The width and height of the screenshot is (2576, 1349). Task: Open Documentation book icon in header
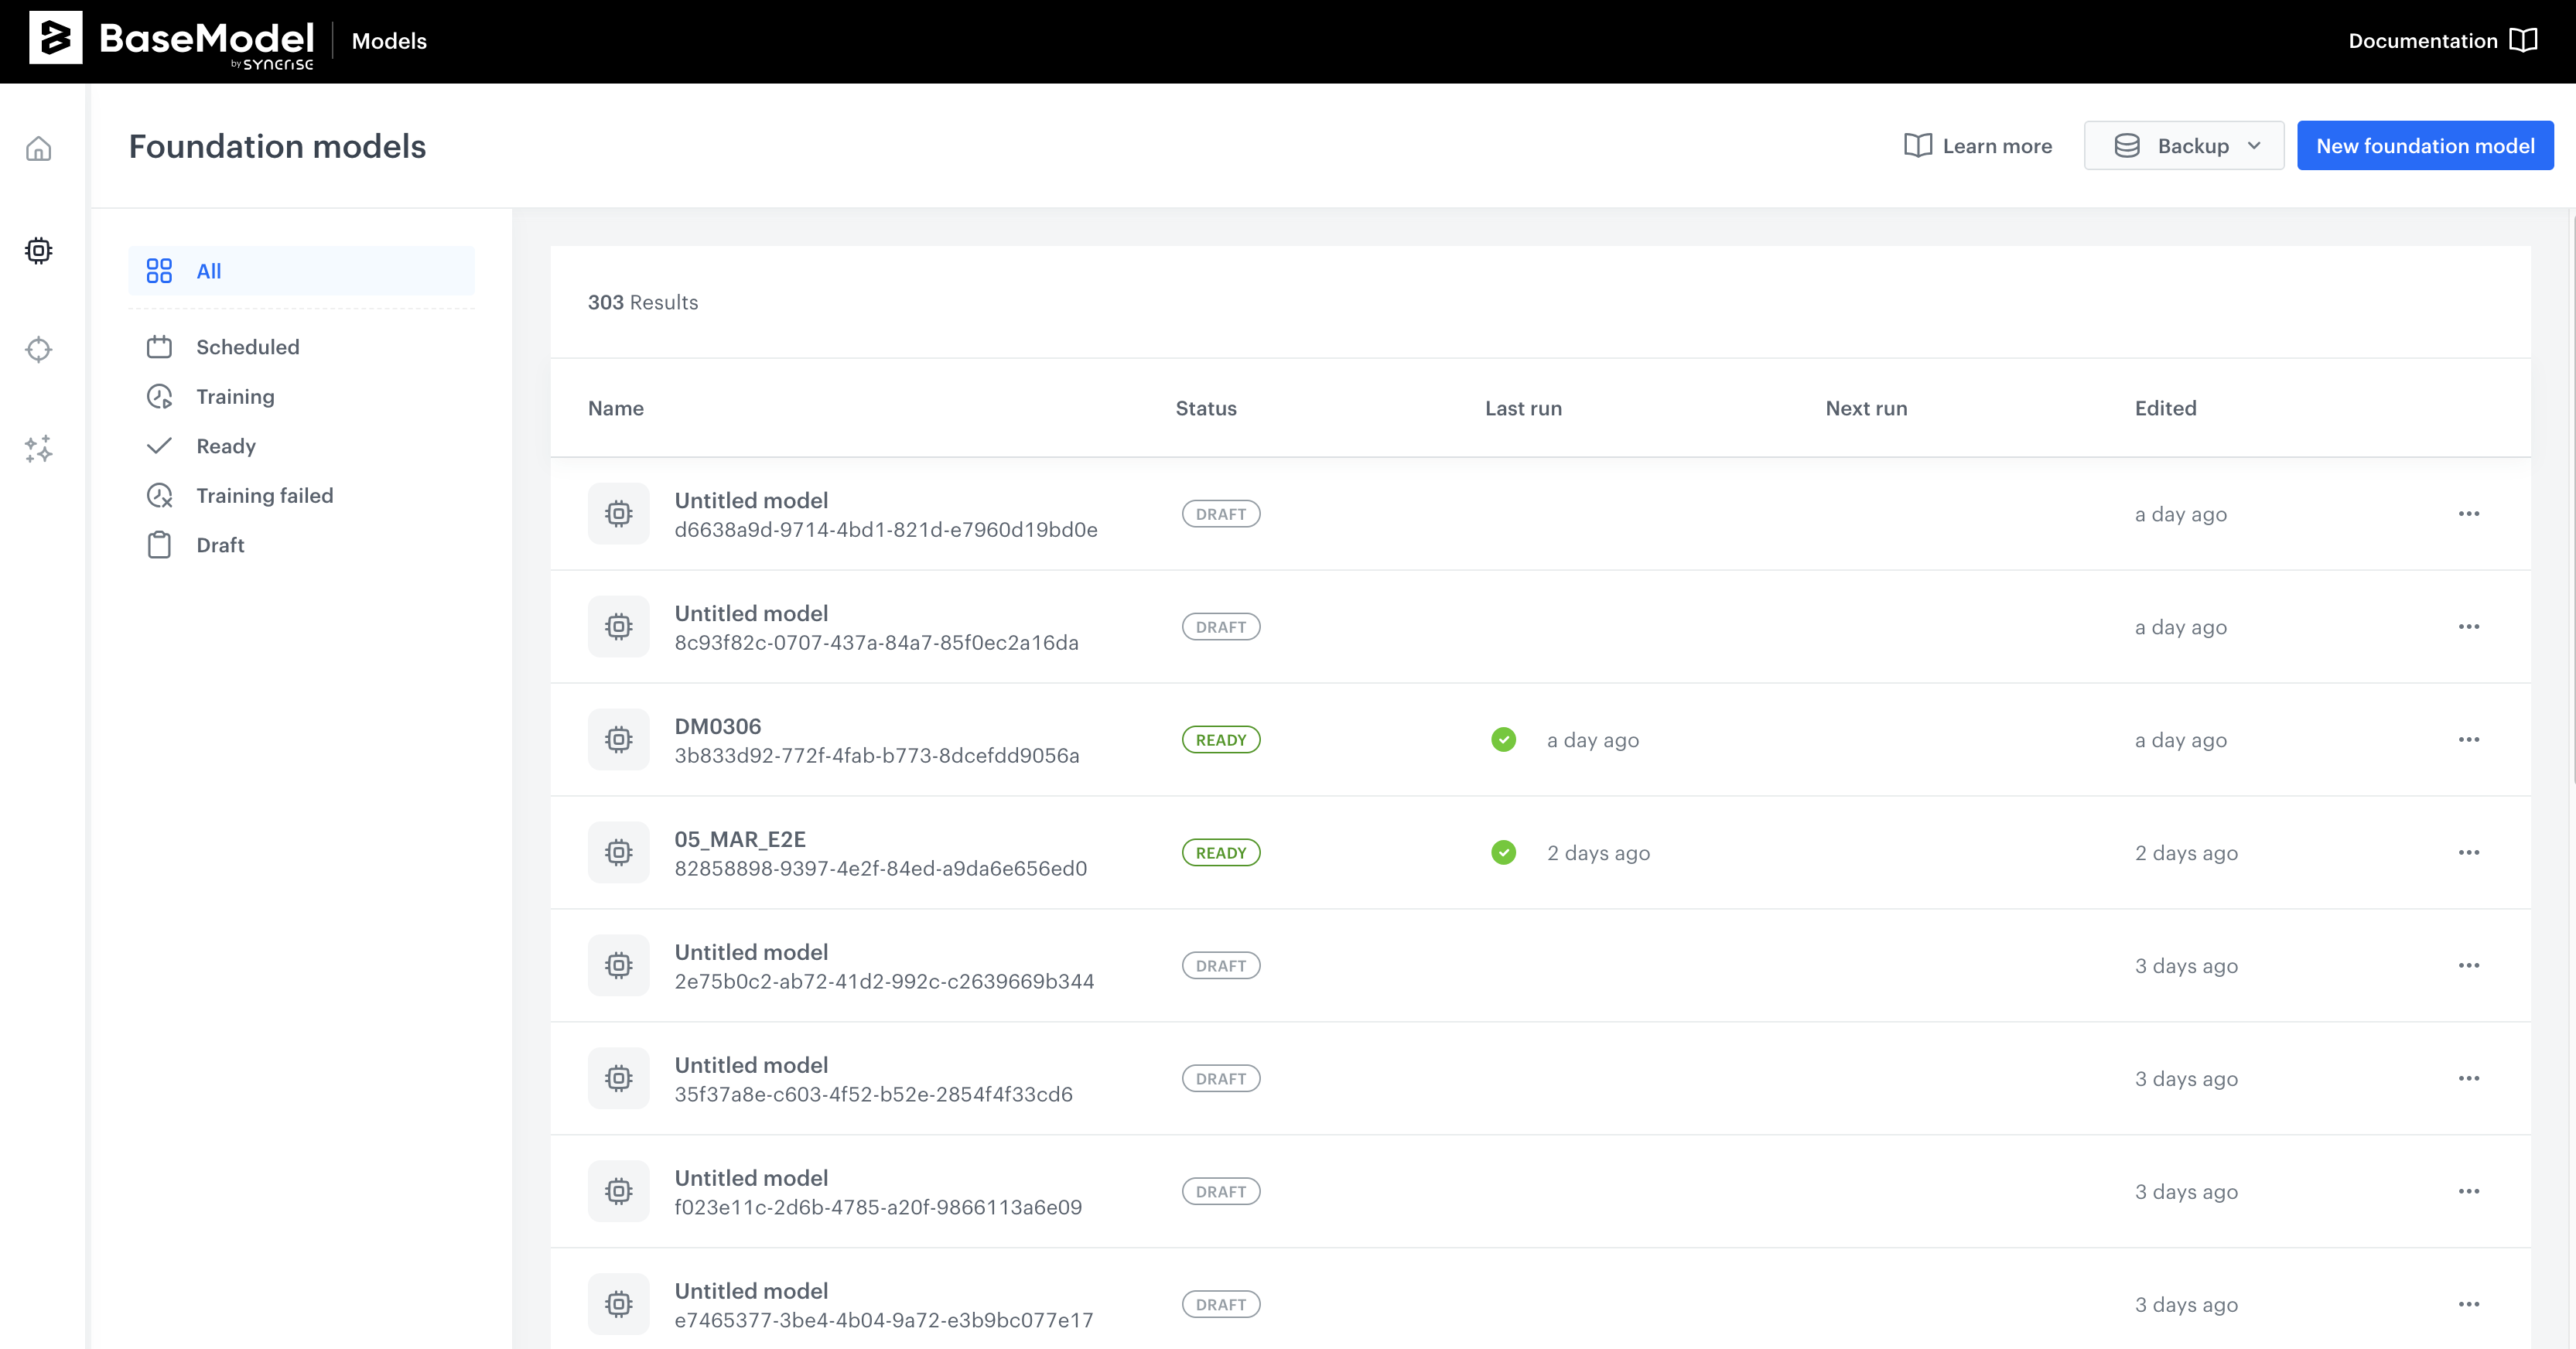2524,40
